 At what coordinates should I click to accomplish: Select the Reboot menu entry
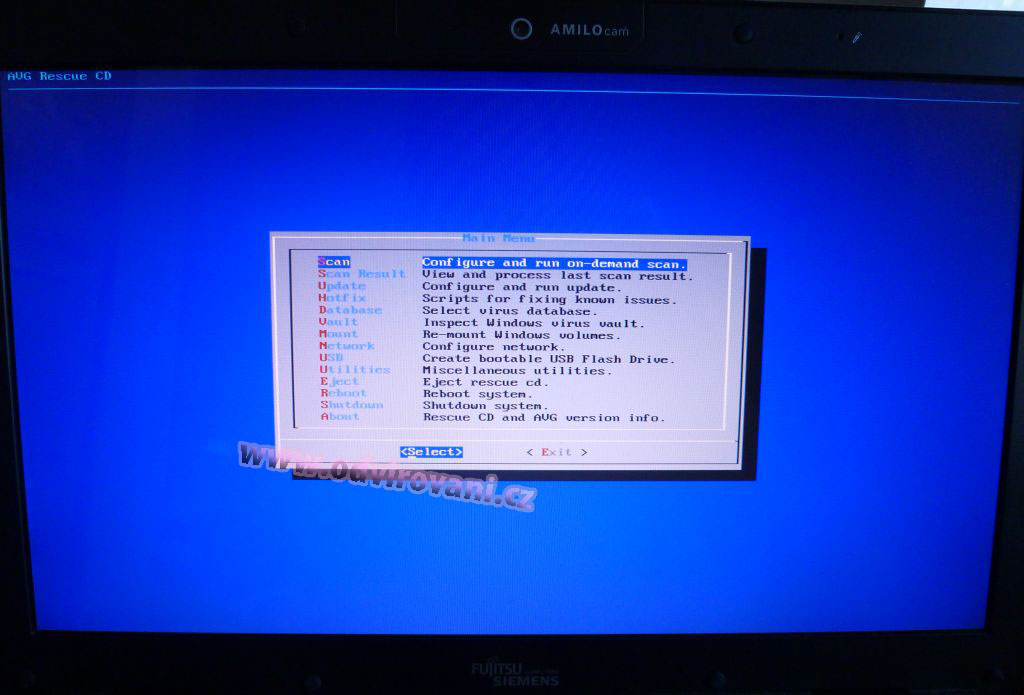344,393
